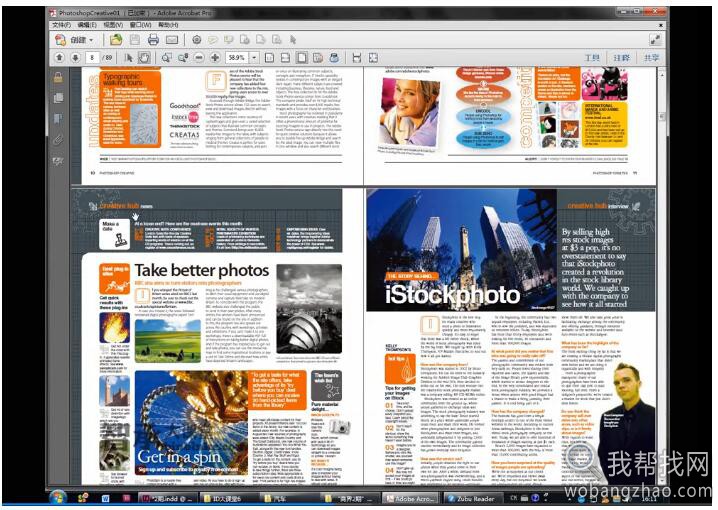Click the 'Take better photos' headline
The width and height of the screenshot is (718, 510).
(201, 270)
